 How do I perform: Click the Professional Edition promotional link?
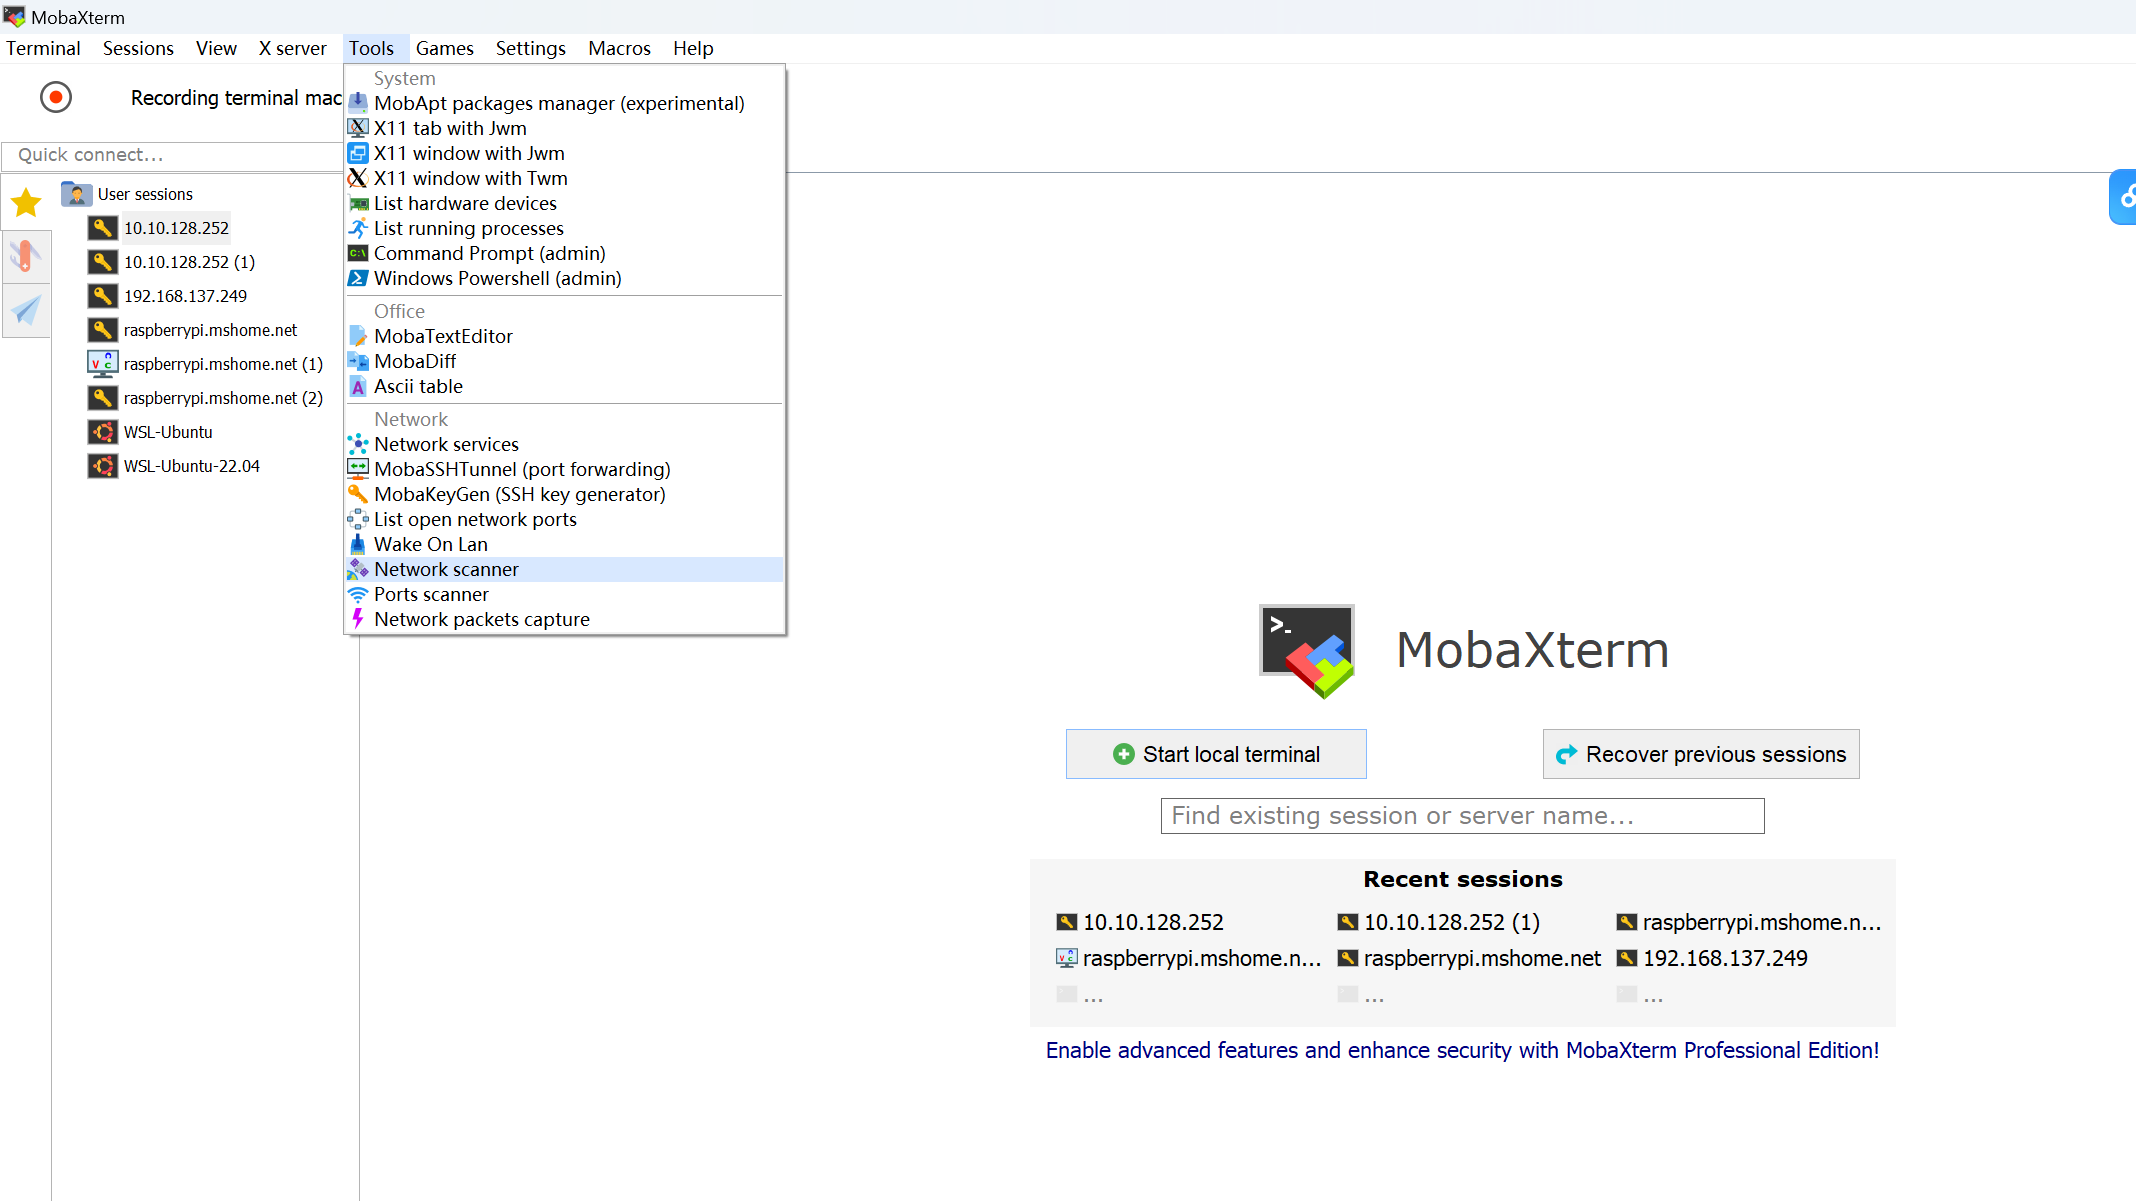click(x=1462, y=1050)
